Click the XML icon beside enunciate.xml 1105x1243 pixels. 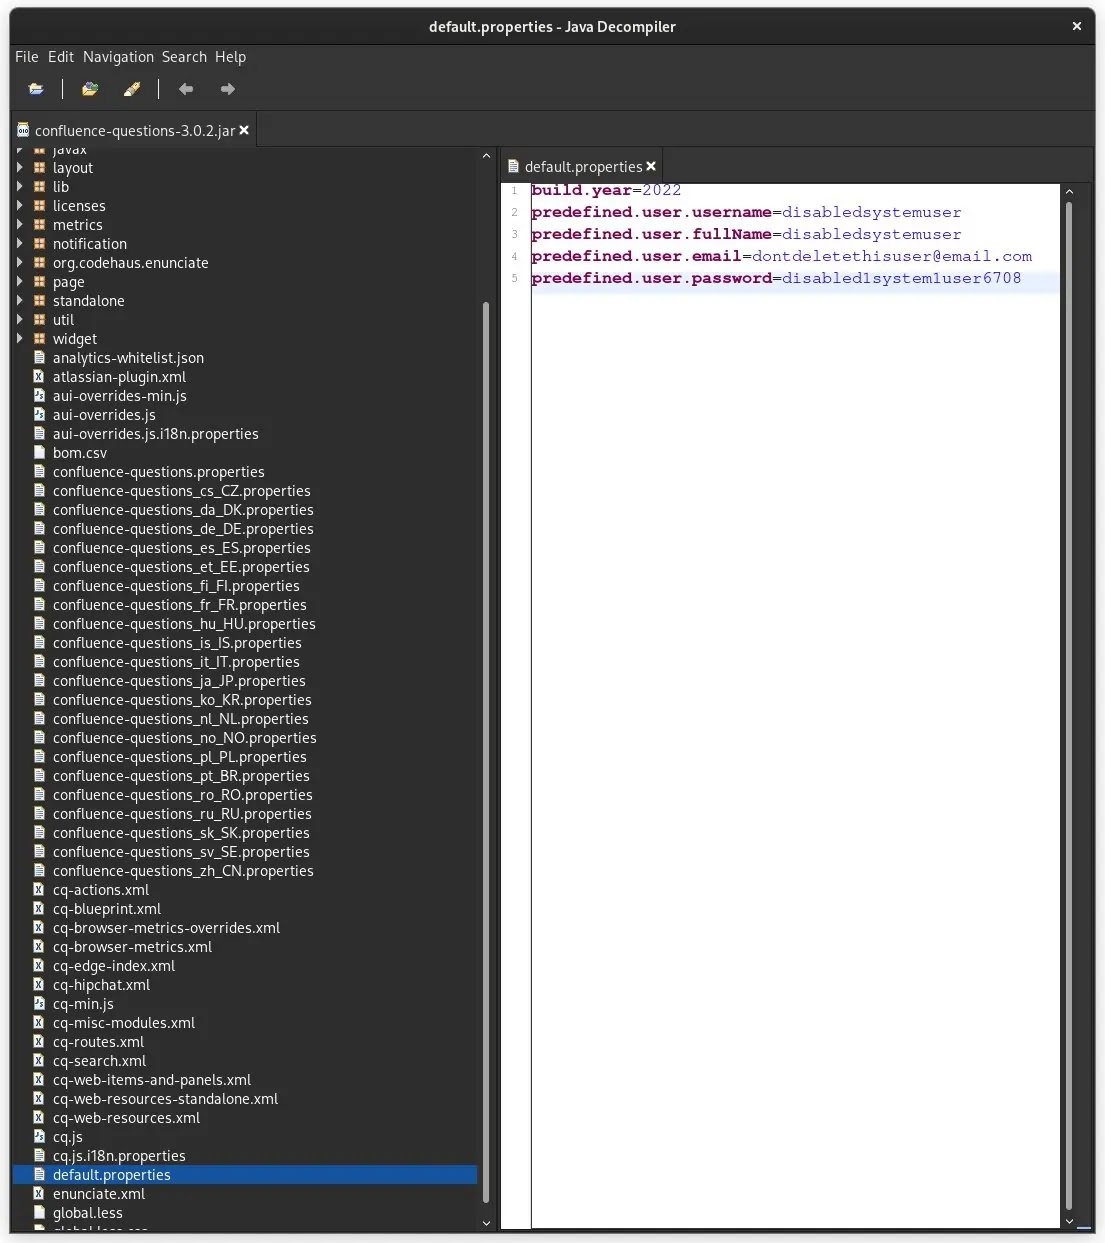pos(40,1194)
